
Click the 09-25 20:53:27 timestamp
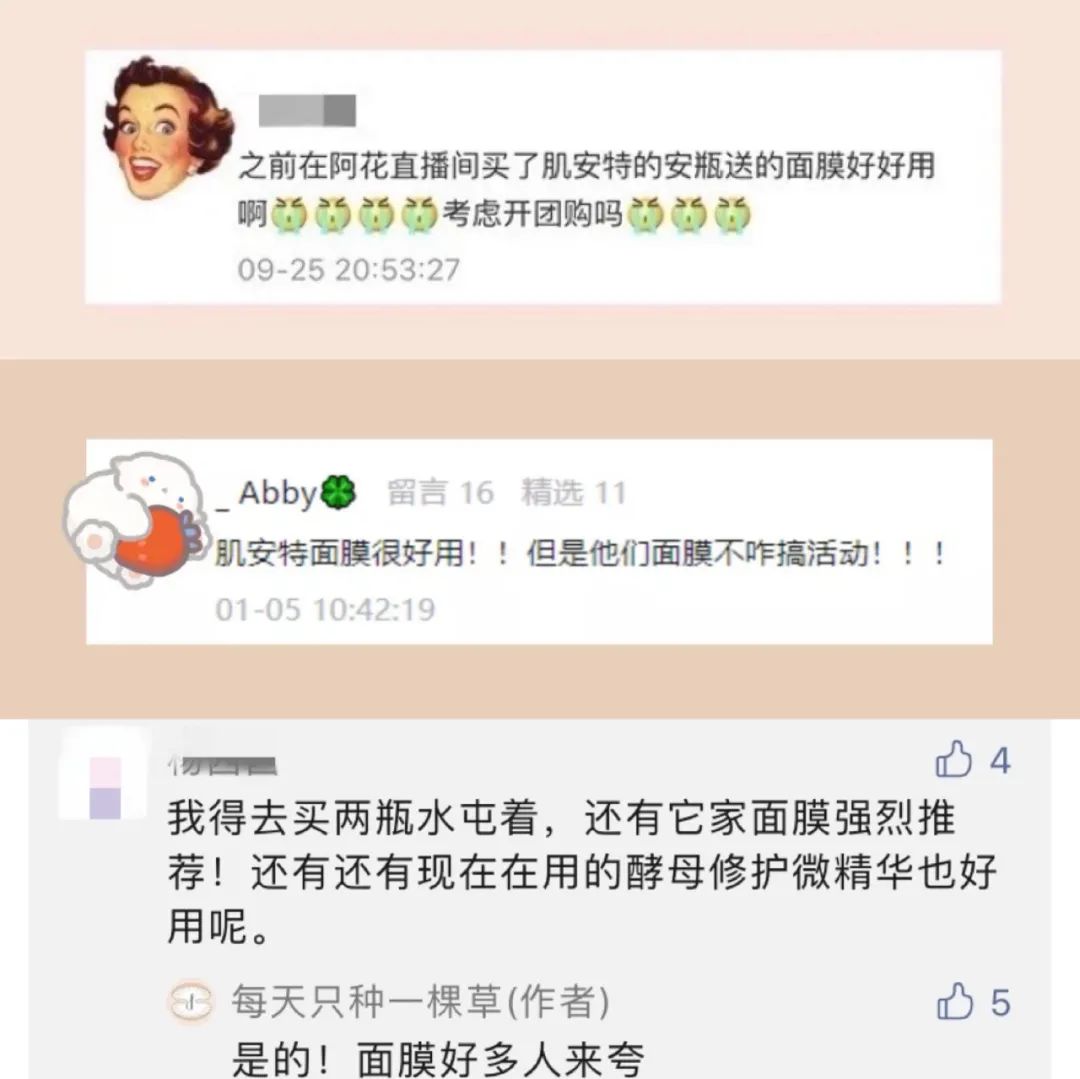pos(349,269)
